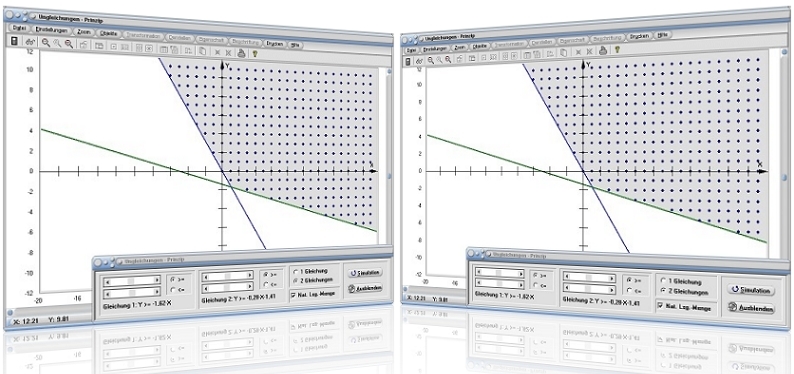Click the calculator icon in left window toolbar
794x374 pixels.
(14, 42)
